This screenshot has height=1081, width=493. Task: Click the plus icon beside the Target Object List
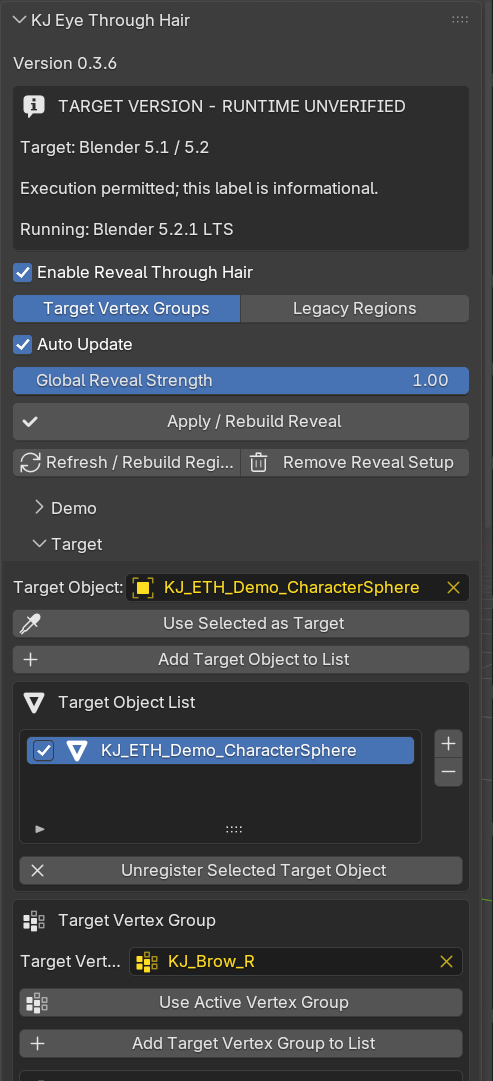tap(448, 744)
